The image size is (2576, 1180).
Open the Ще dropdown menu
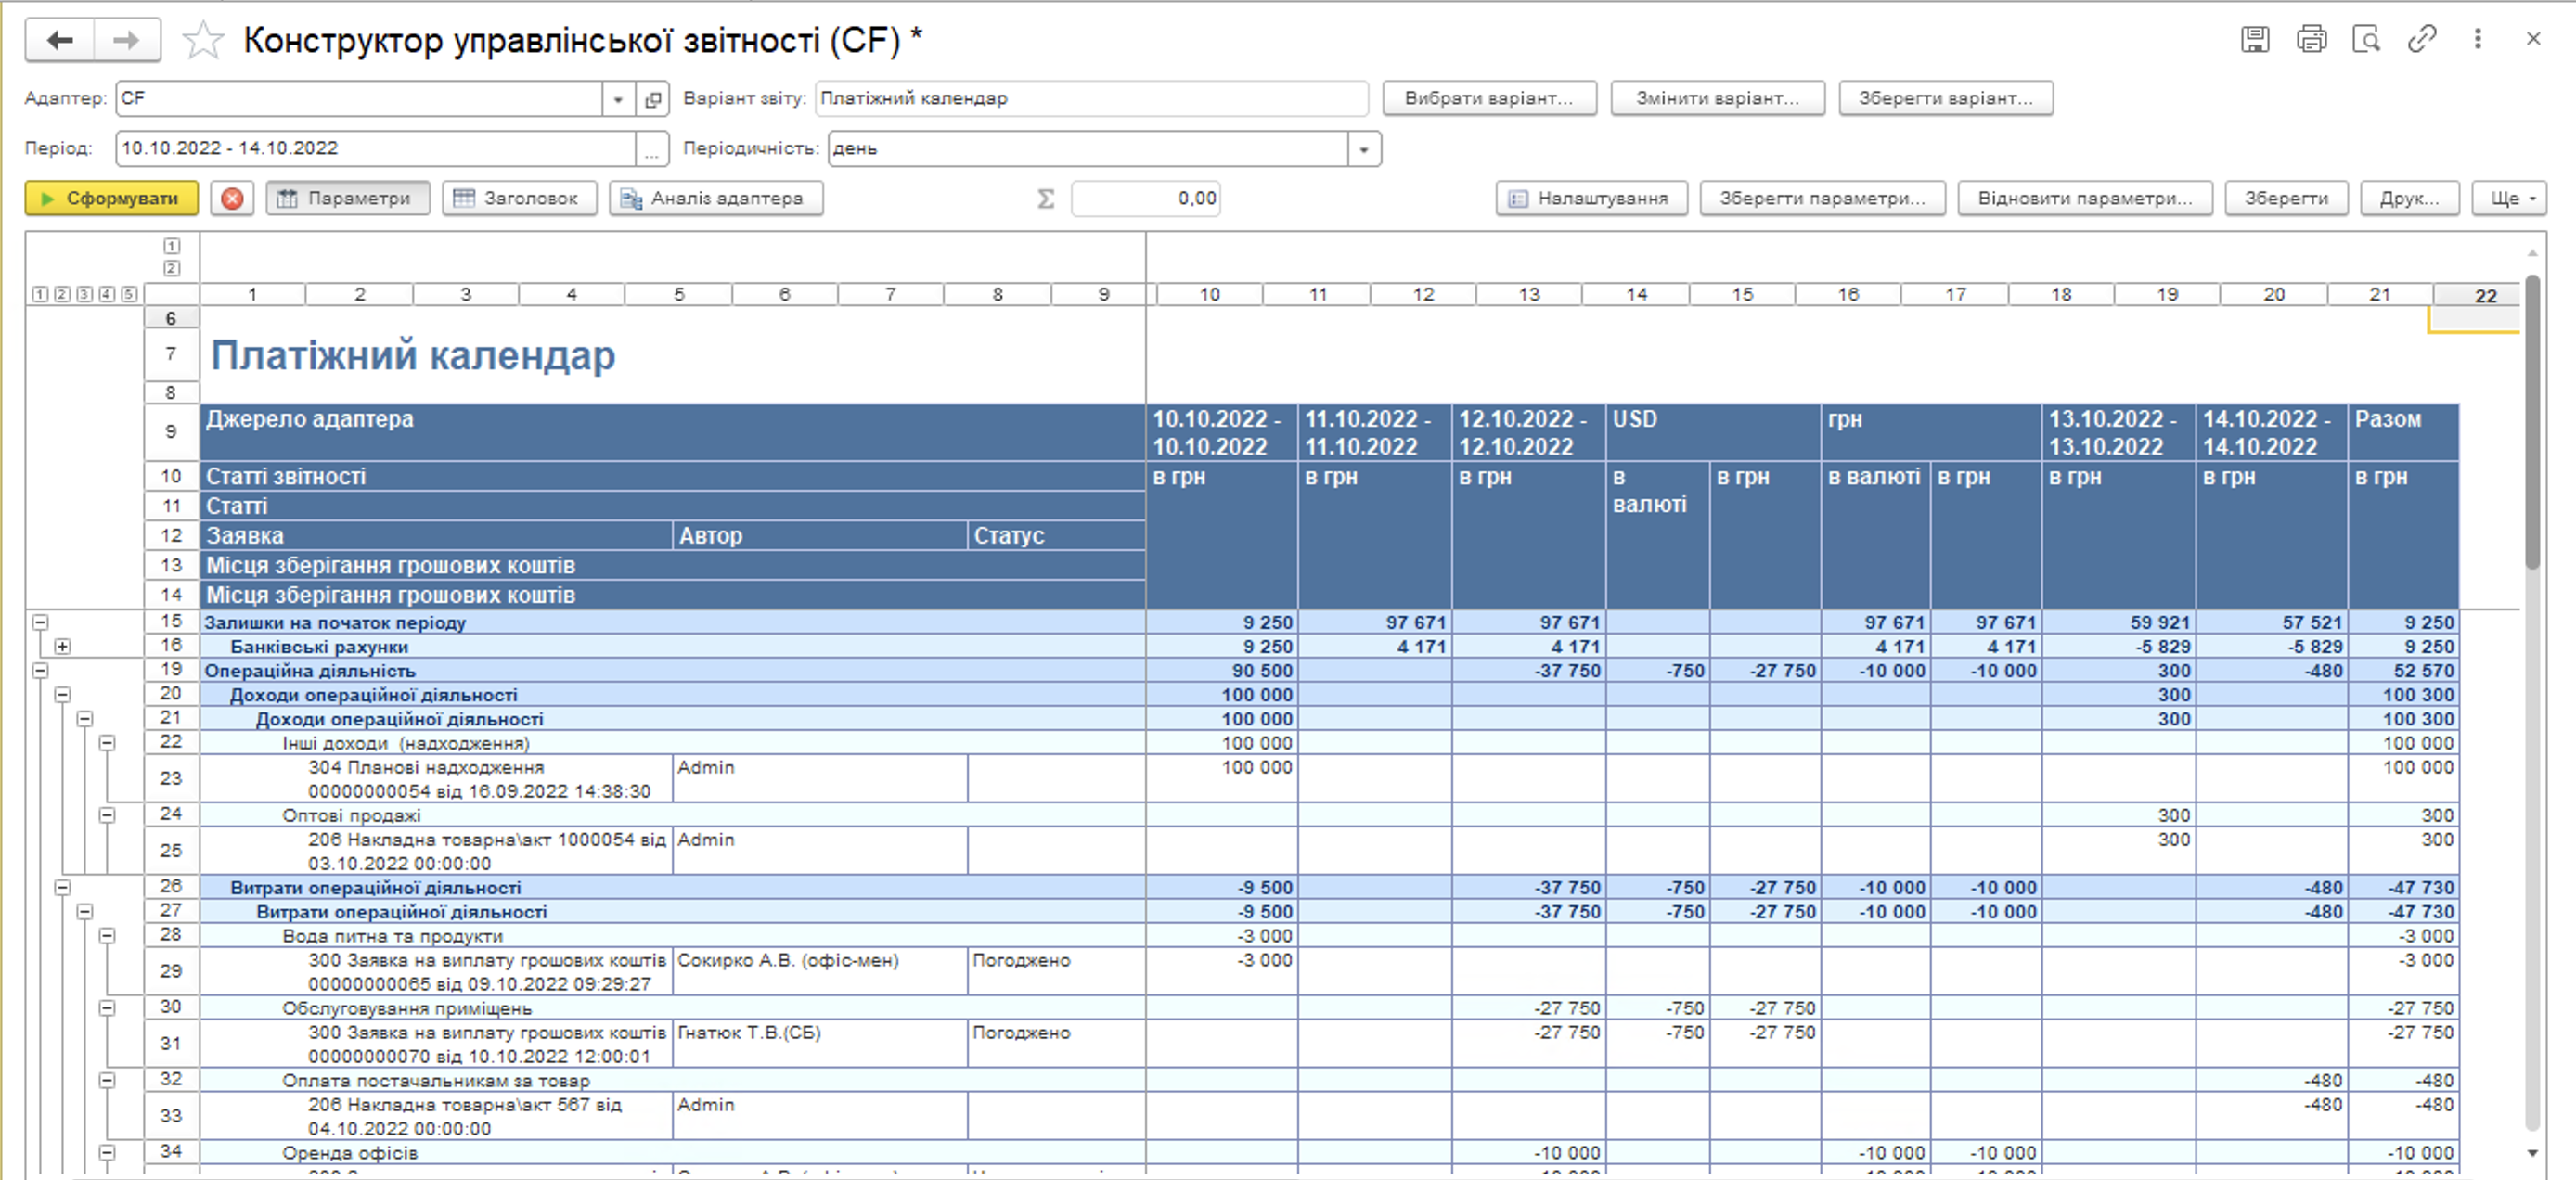click(2509, 198)
